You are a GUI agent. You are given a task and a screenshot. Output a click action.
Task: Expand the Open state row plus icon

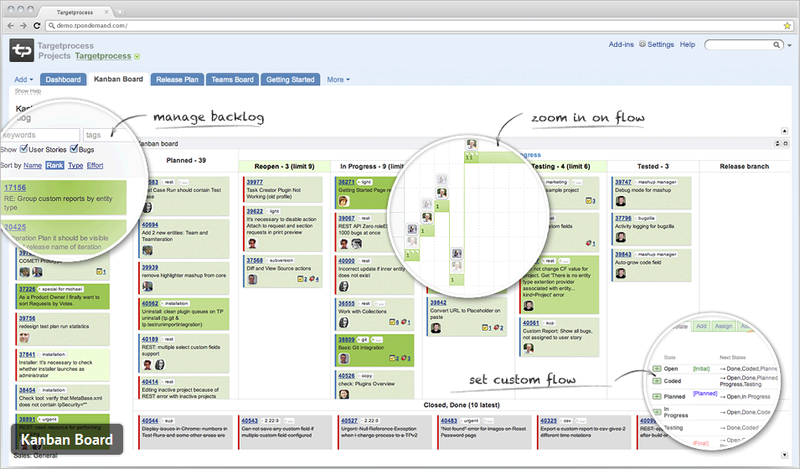tap(657, 368)
